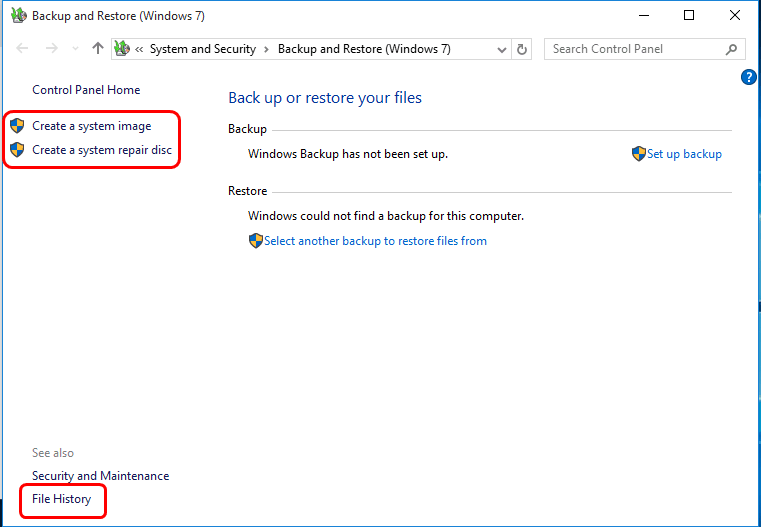Open the blue Help question mark icon

point(749,77)
